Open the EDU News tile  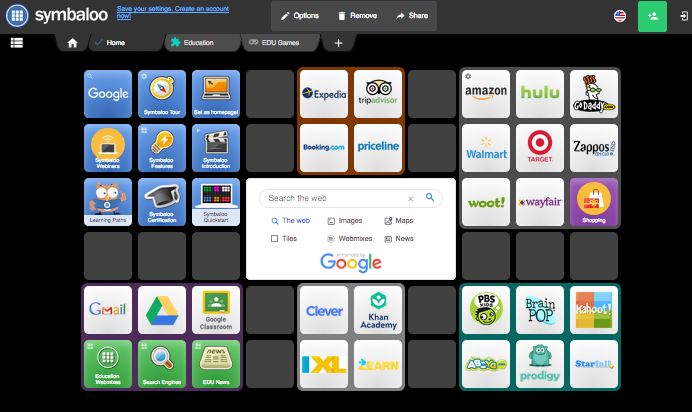pos(216,364)
